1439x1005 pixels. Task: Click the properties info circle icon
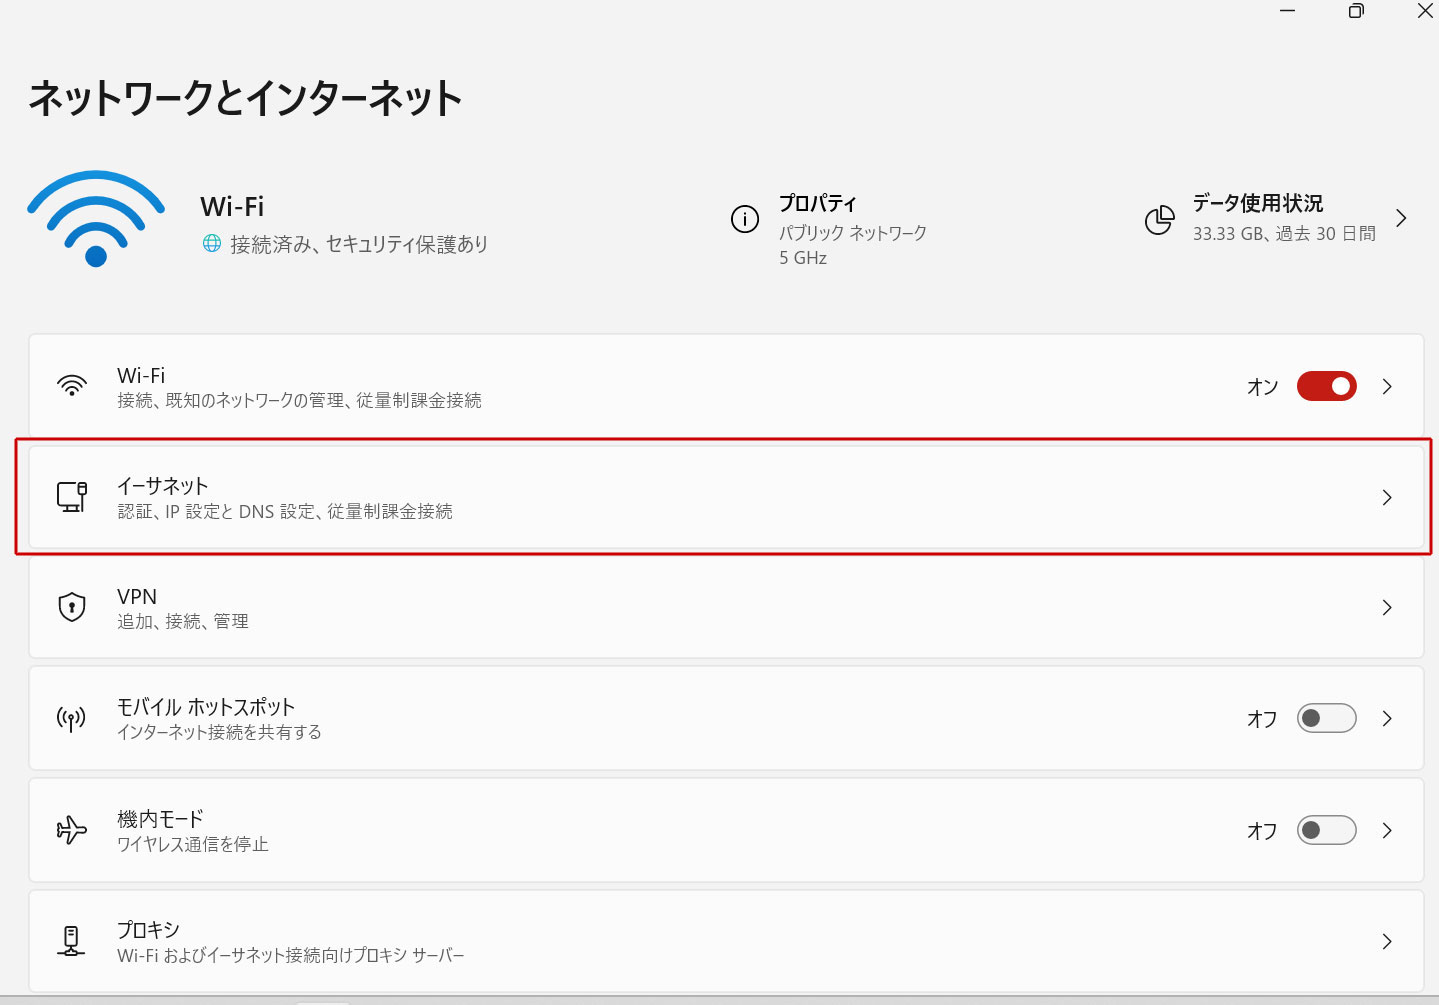(745, 219)
